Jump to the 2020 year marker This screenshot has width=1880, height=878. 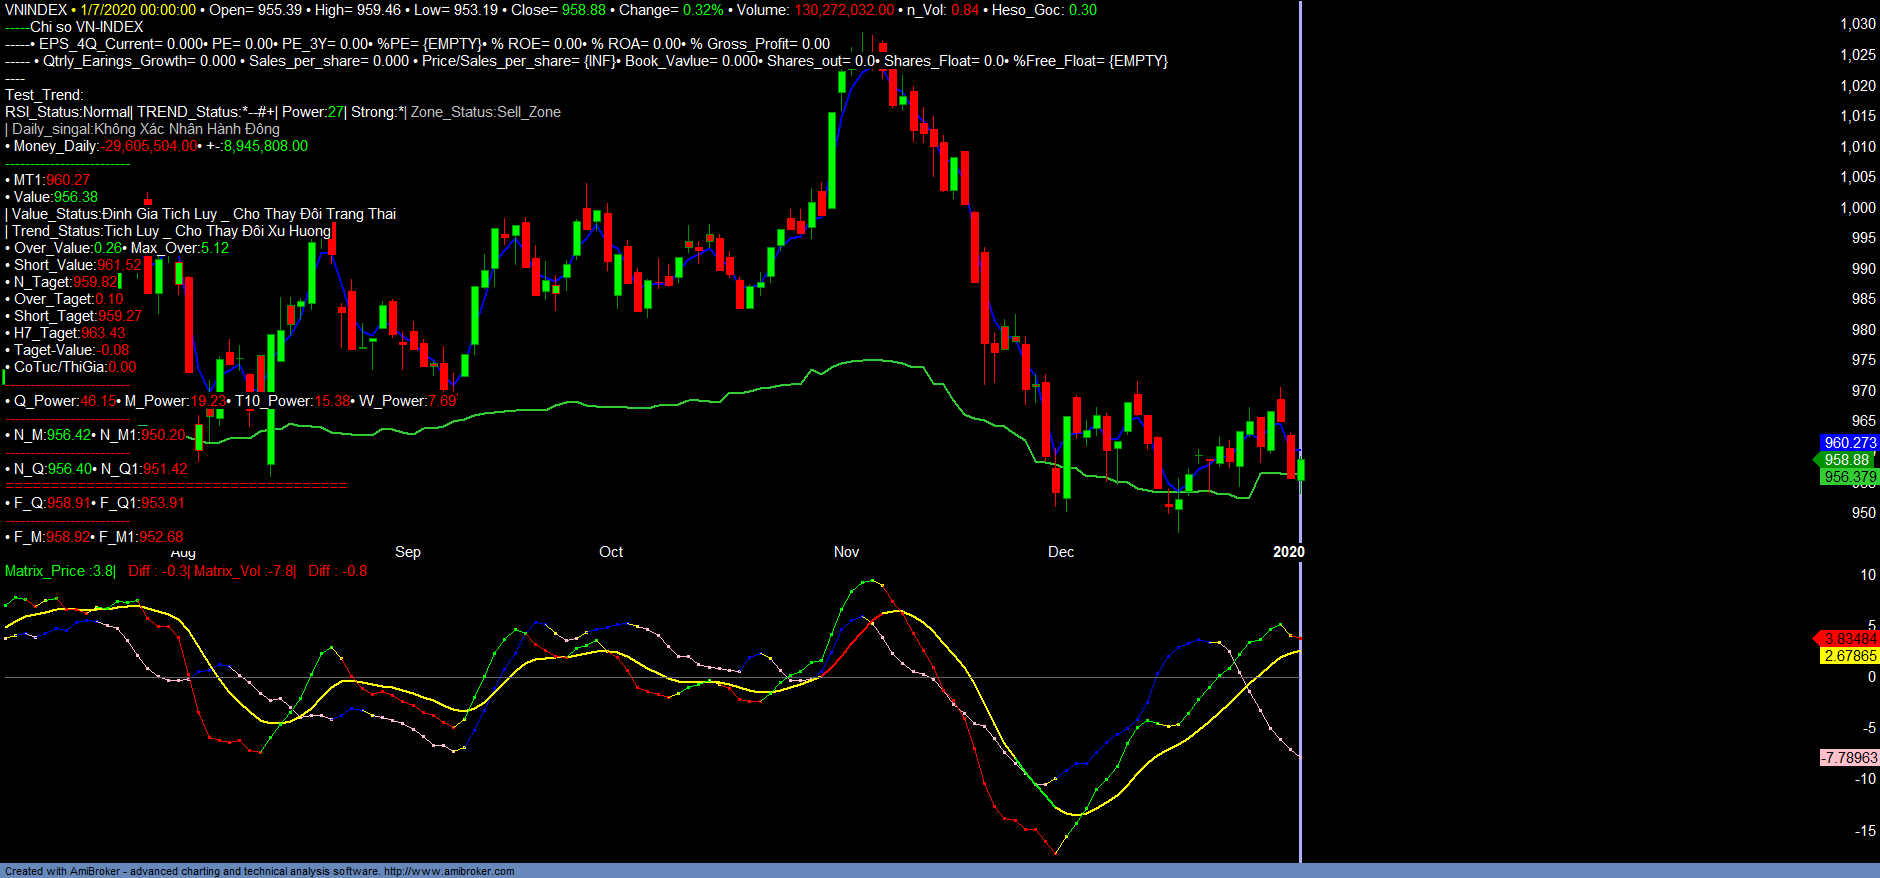pyautogui.click(x=1288, y=552)
